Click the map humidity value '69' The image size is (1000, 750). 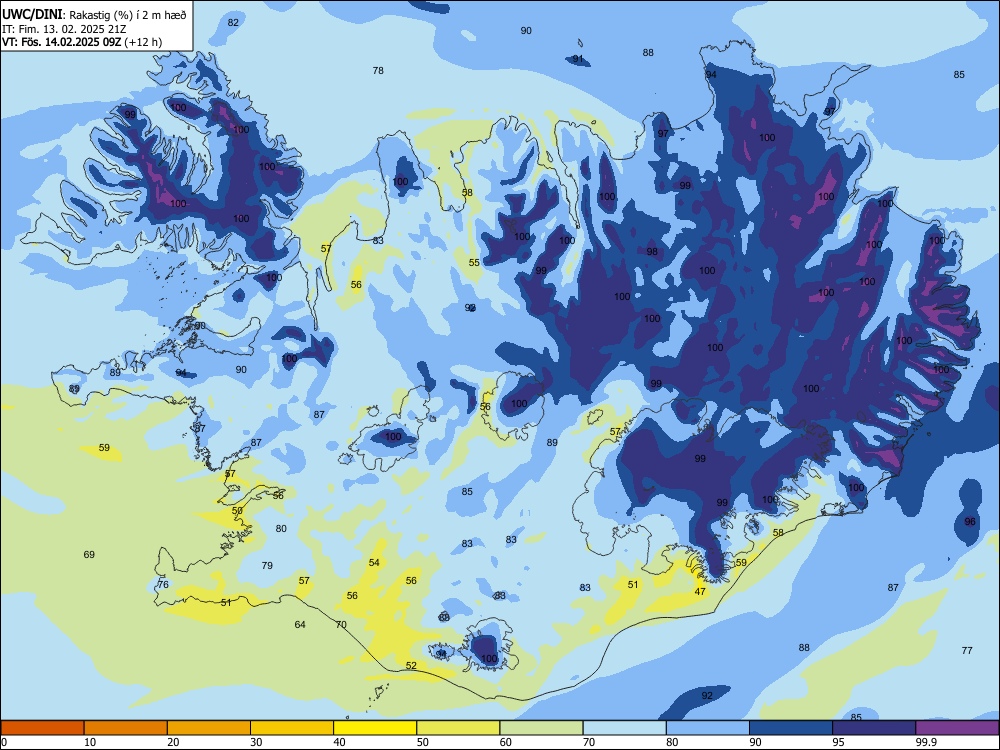click(x=89, y=554)
